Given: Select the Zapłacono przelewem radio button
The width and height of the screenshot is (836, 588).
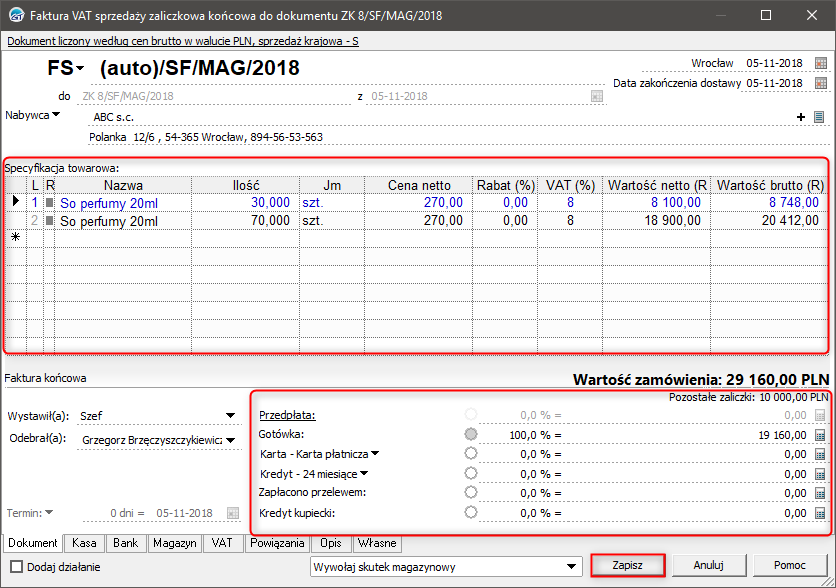Looking at the screenshot, I should point(471,493).
